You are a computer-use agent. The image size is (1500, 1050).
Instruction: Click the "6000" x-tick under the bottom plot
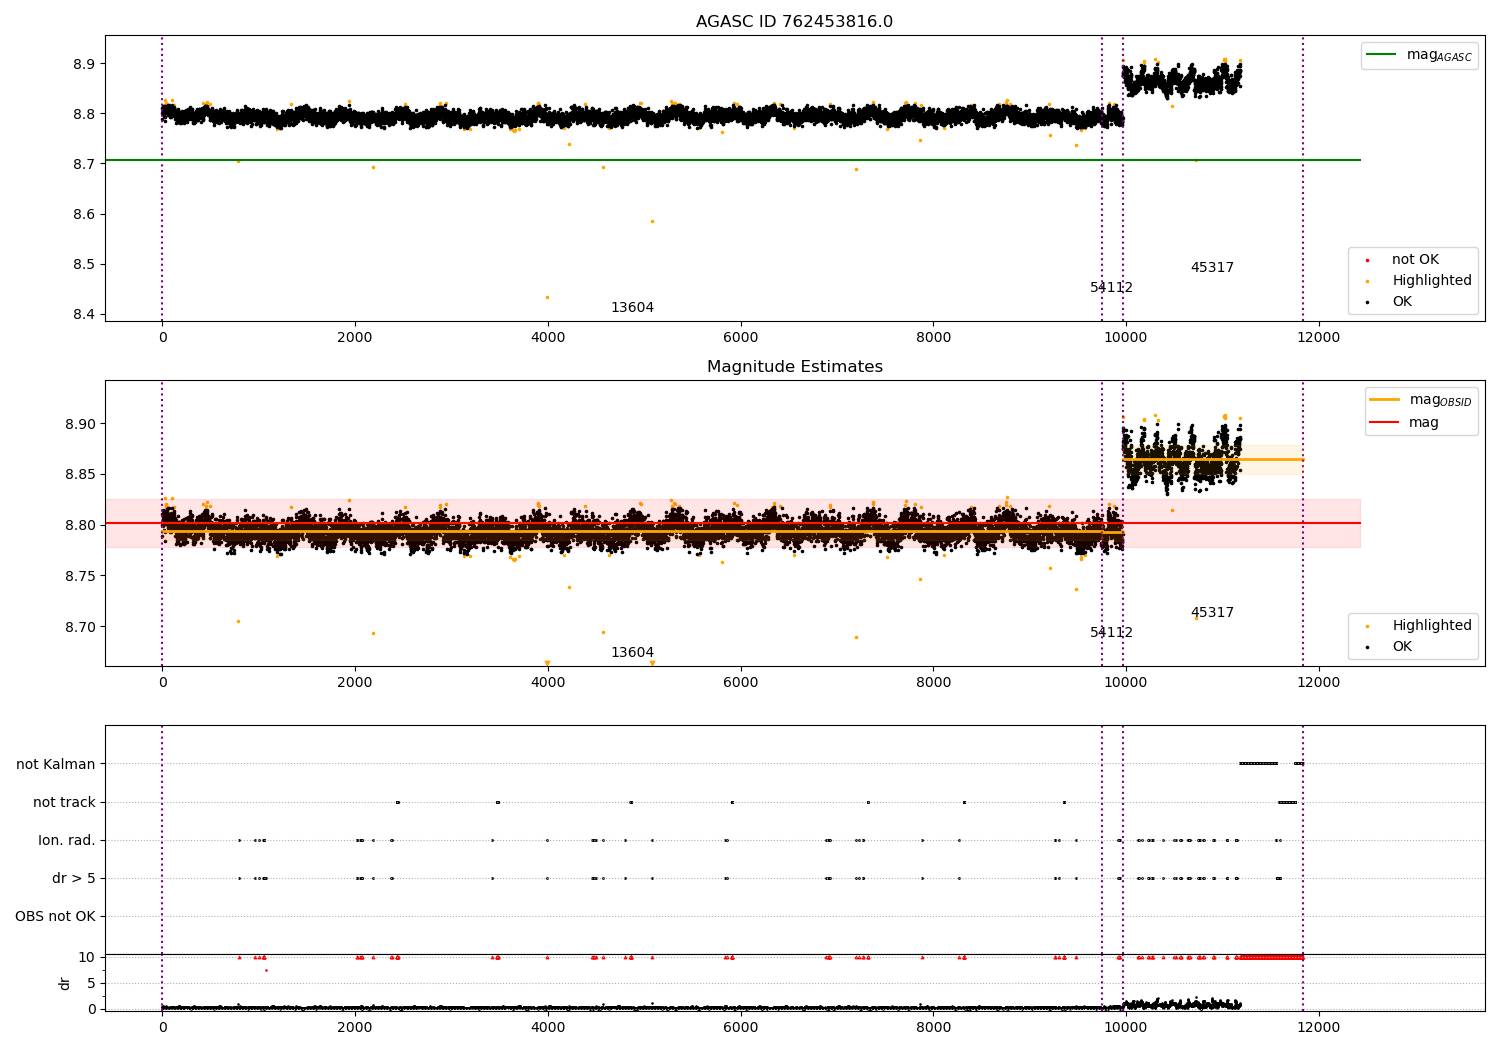[740, 1028]
